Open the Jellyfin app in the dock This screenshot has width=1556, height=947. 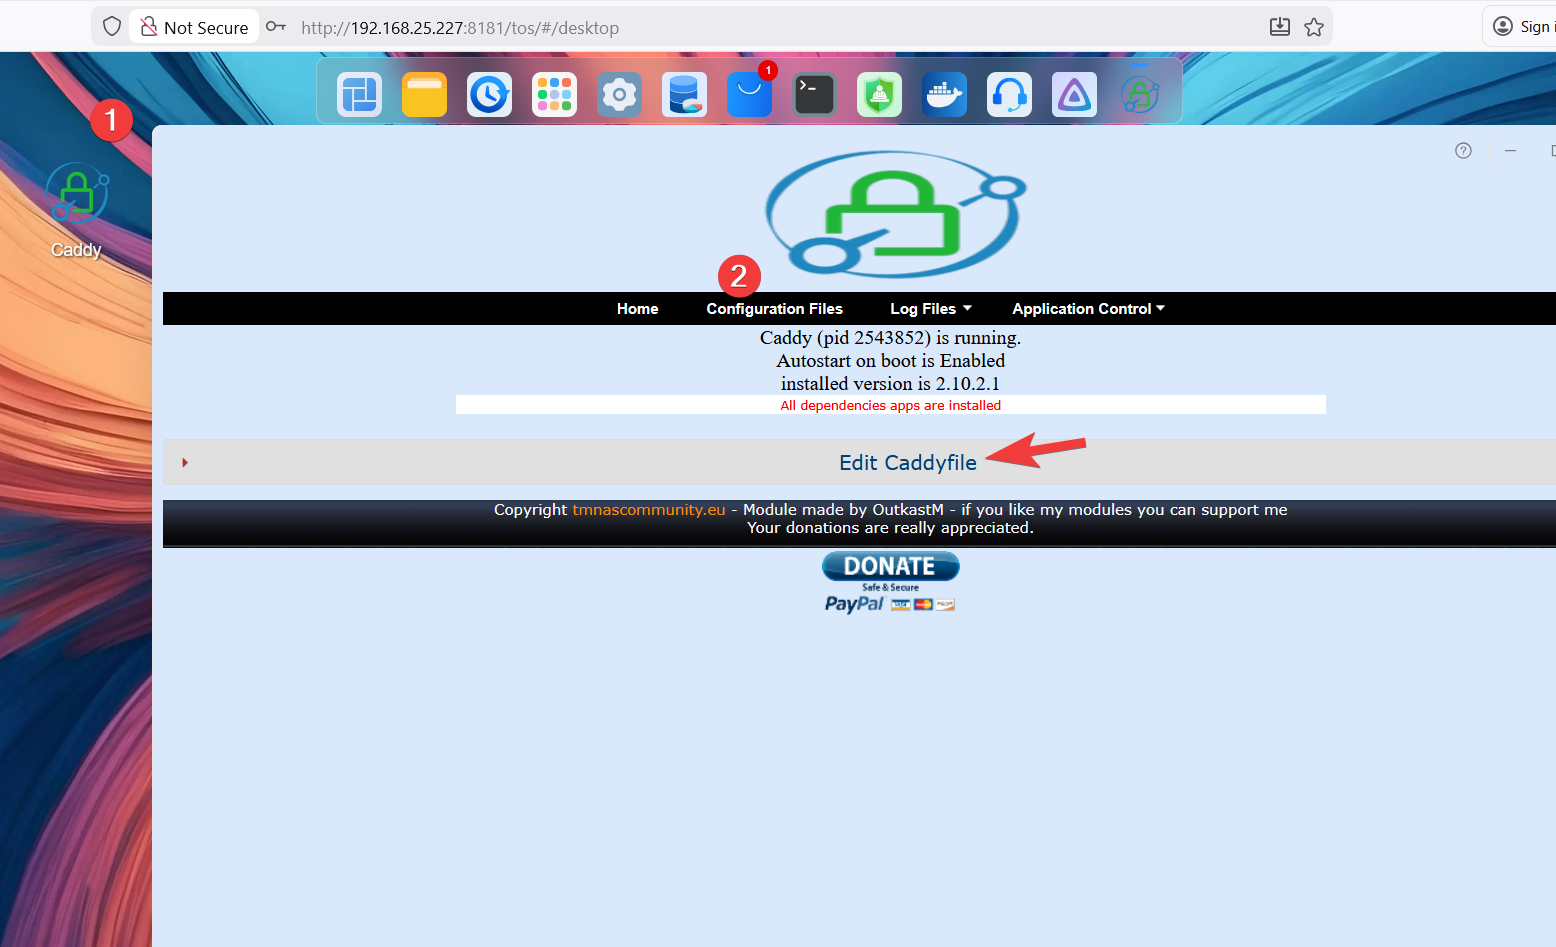coord(1074,95)
